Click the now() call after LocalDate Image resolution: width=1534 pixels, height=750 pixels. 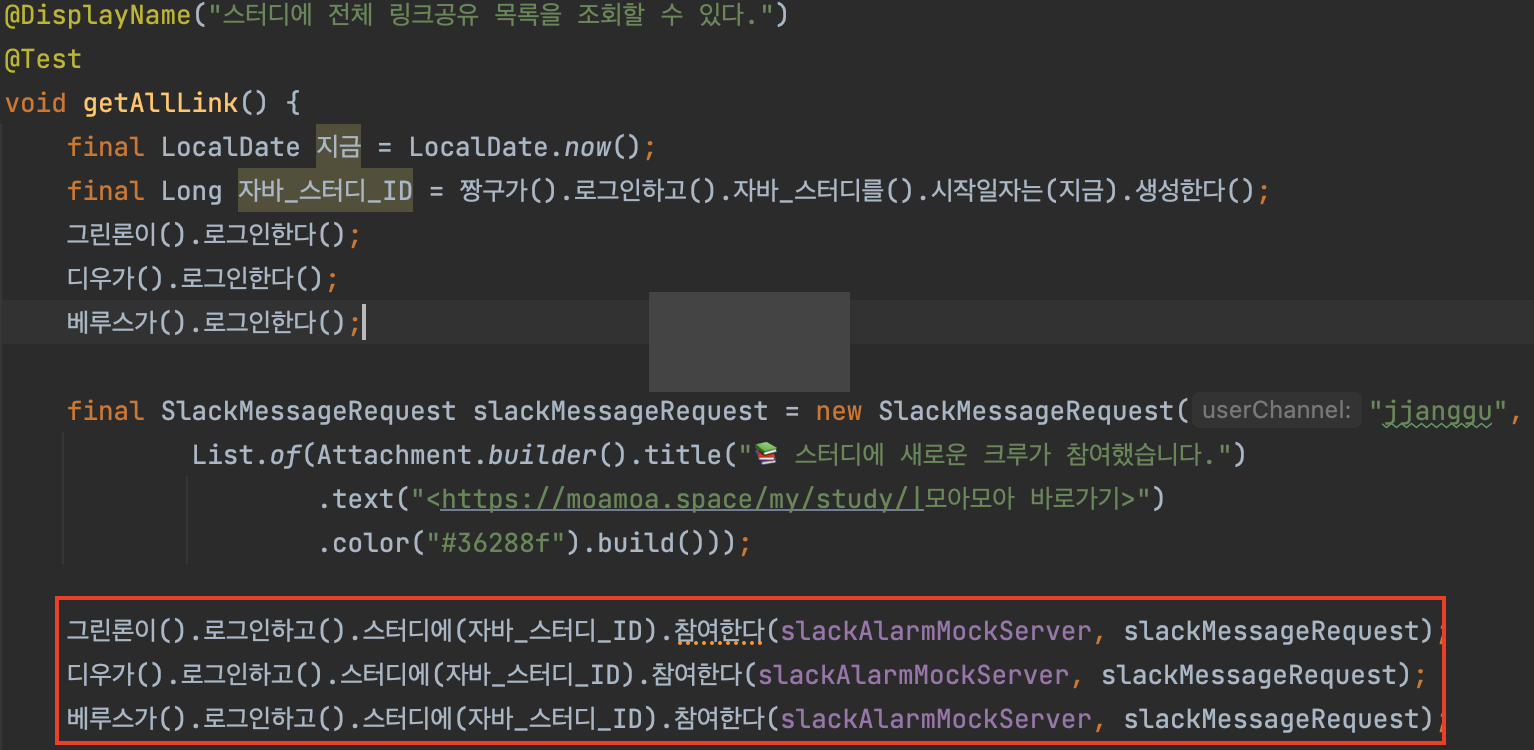(x=601, y=147)
